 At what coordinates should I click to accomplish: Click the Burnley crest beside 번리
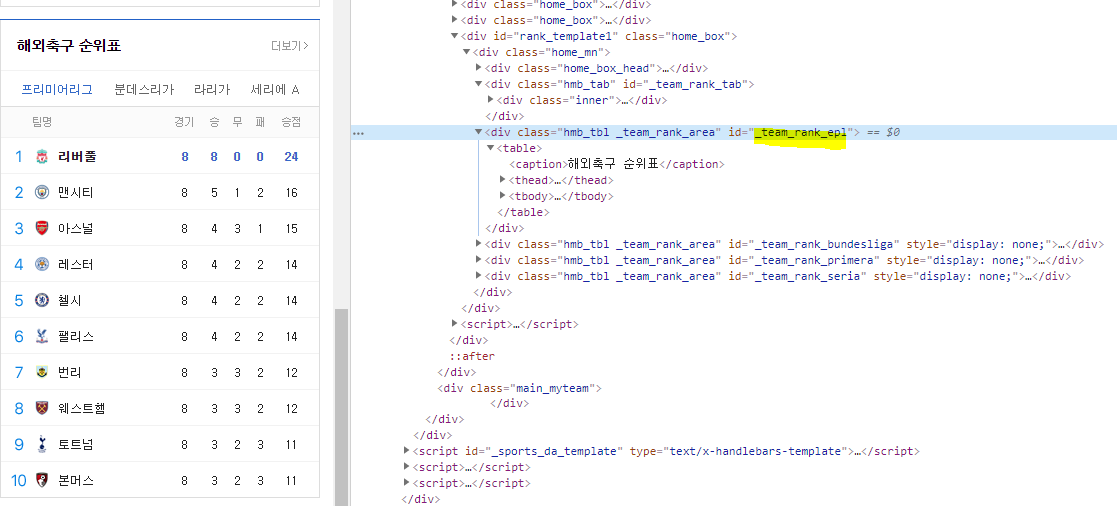pyautogui.click(x=42, y=372)
